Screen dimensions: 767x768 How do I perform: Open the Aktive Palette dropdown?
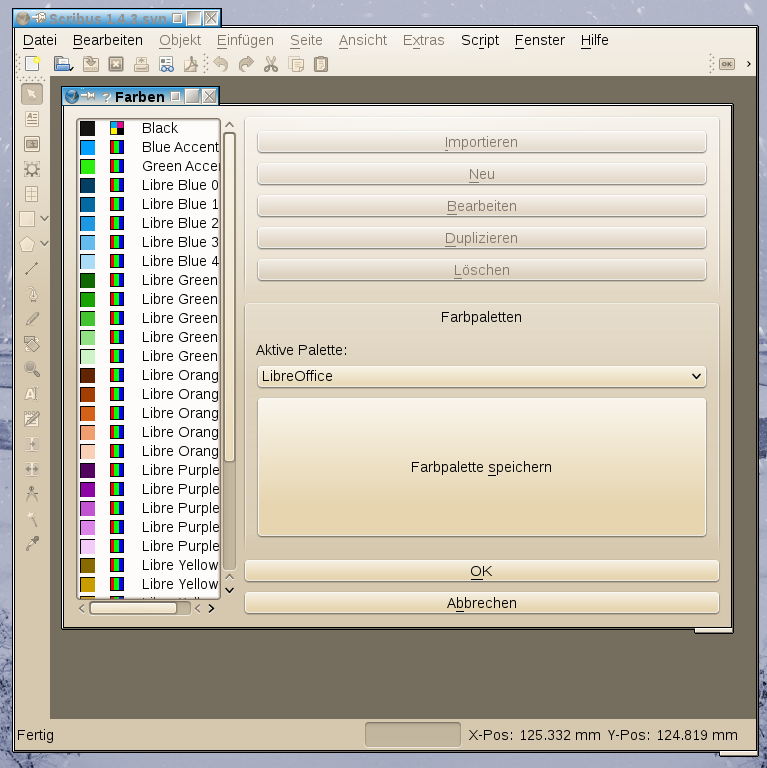[480, 376]
